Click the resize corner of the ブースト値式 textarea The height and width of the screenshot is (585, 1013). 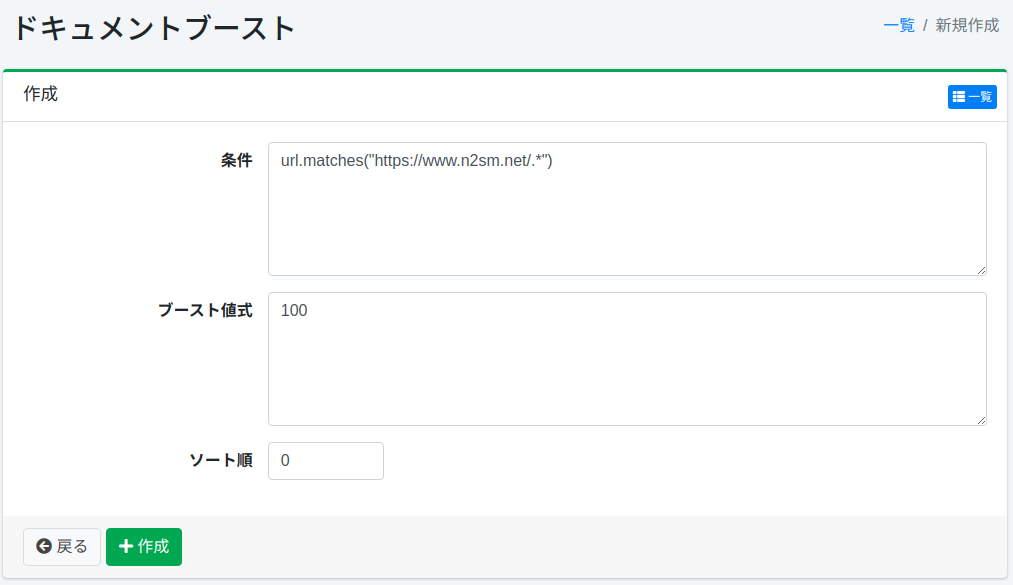coord(981,420)
